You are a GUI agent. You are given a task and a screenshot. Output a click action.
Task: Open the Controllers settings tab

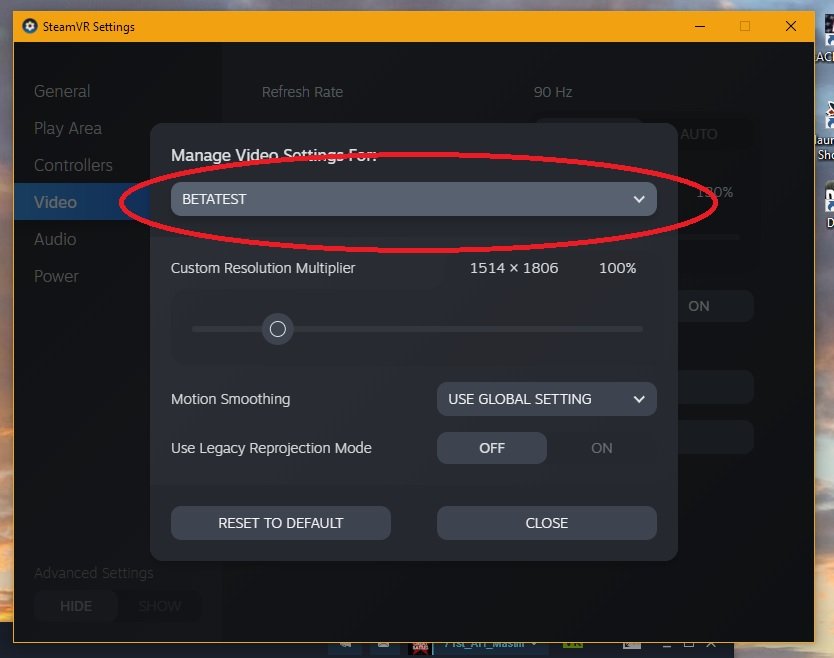point(73,165)
